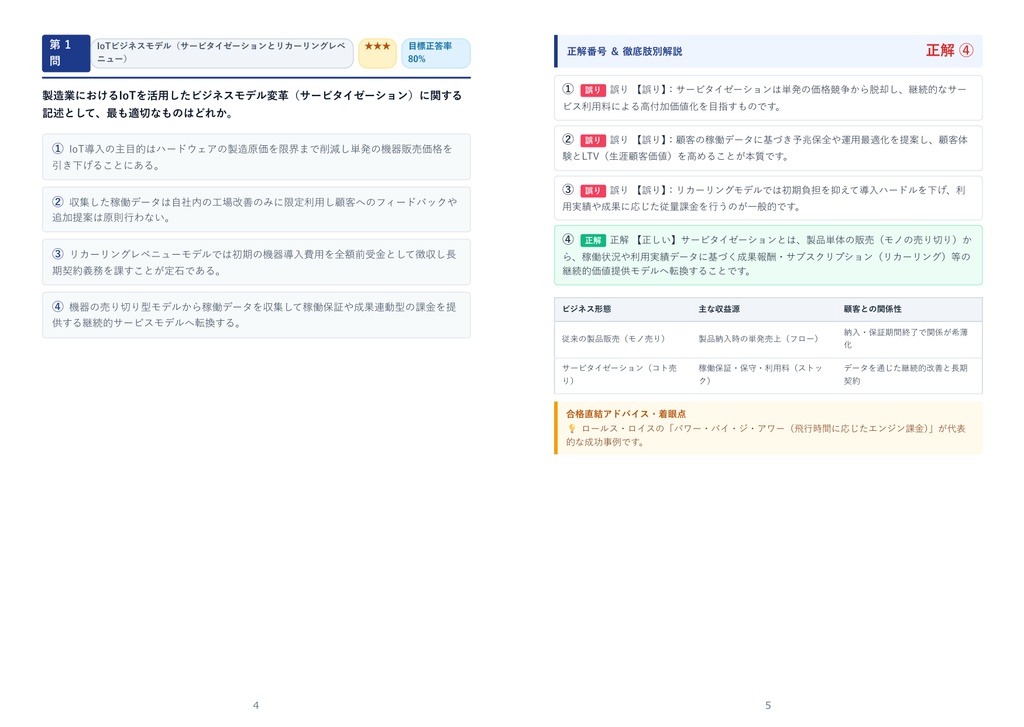Click page number 5 at the bottom
The image size is (1024, 727).
768,705
